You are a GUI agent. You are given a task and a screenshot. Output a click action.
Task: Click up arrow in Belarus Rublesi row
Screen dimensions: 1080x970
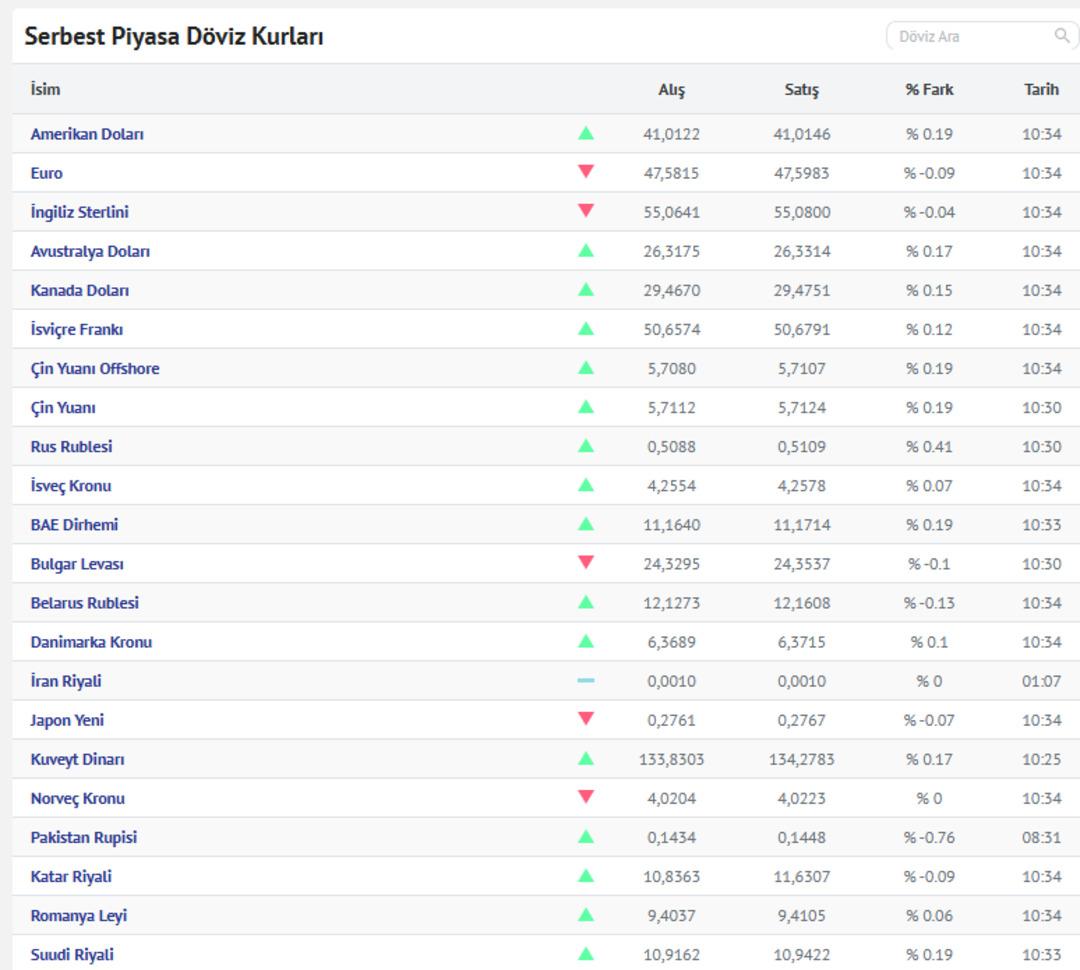(x=585, y=602)
